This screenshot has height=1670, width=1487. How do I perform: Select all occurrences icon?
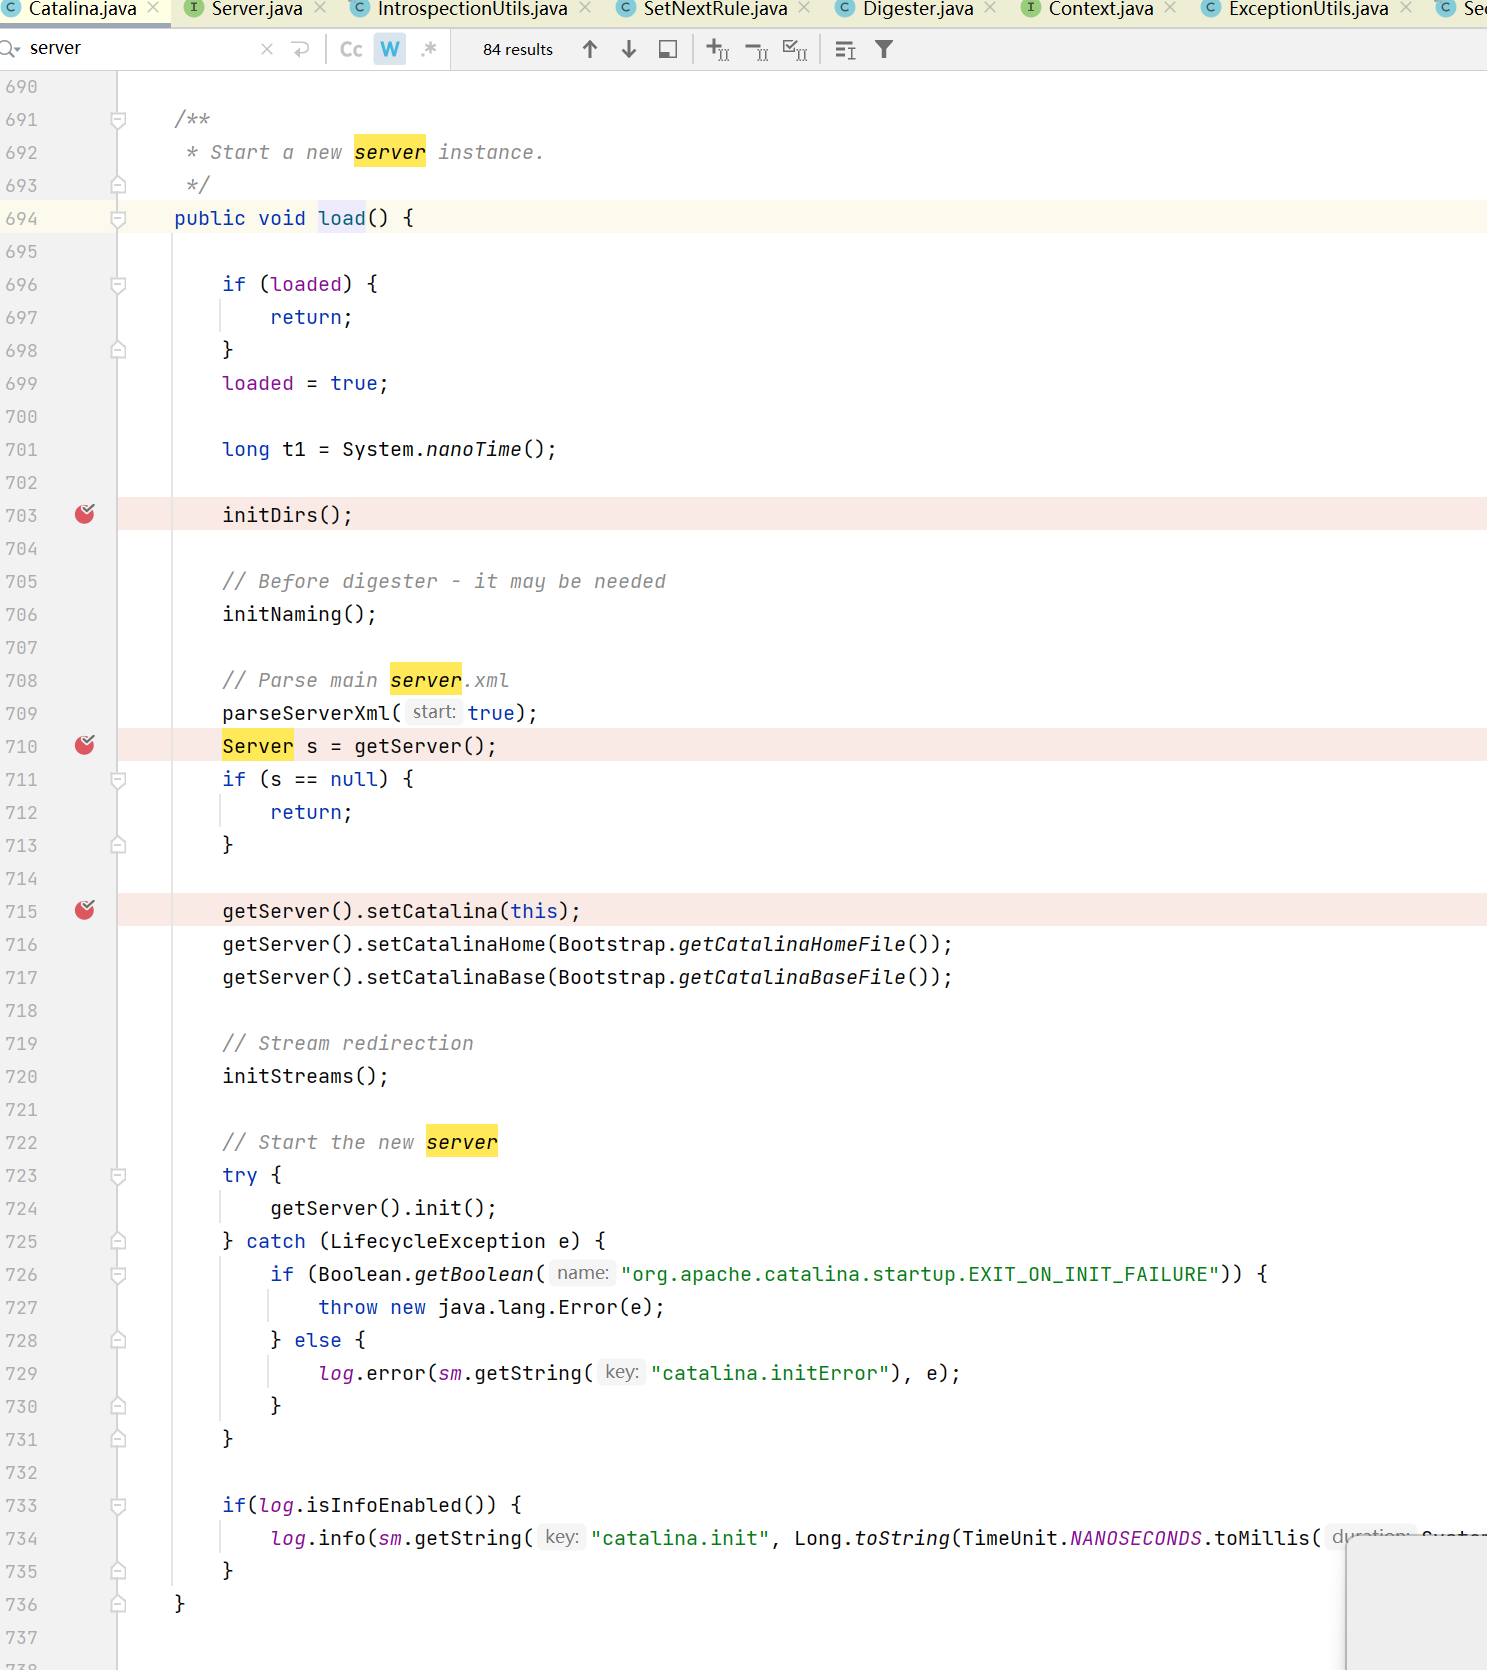point(795,49)
